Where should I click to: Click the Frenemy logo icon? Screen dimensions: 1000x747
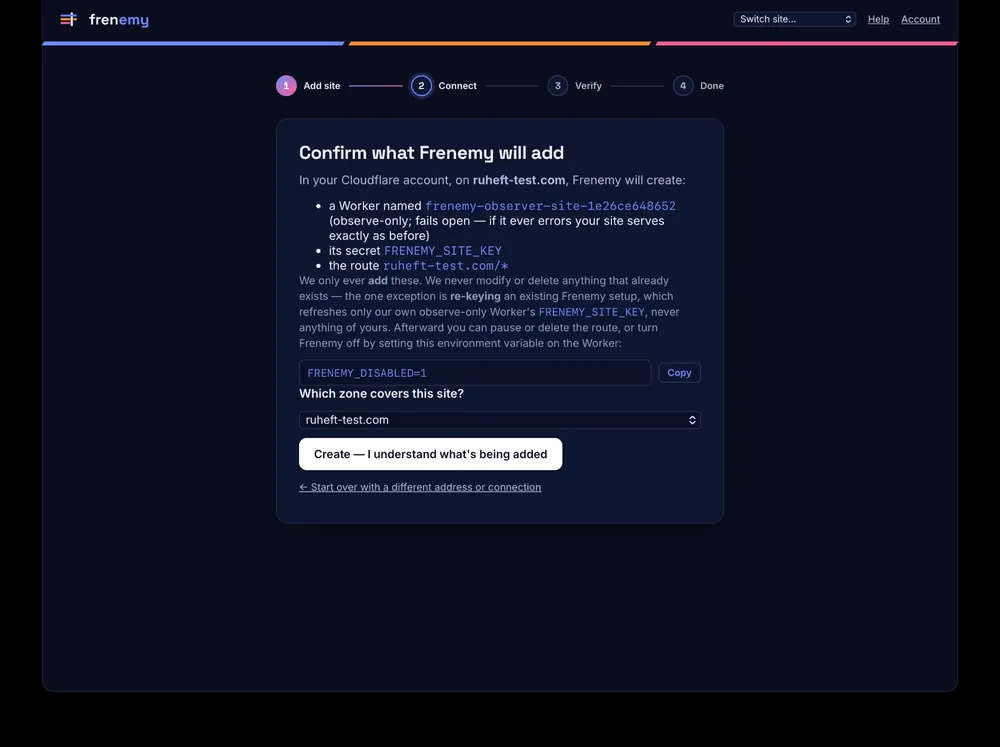(68, 19)
